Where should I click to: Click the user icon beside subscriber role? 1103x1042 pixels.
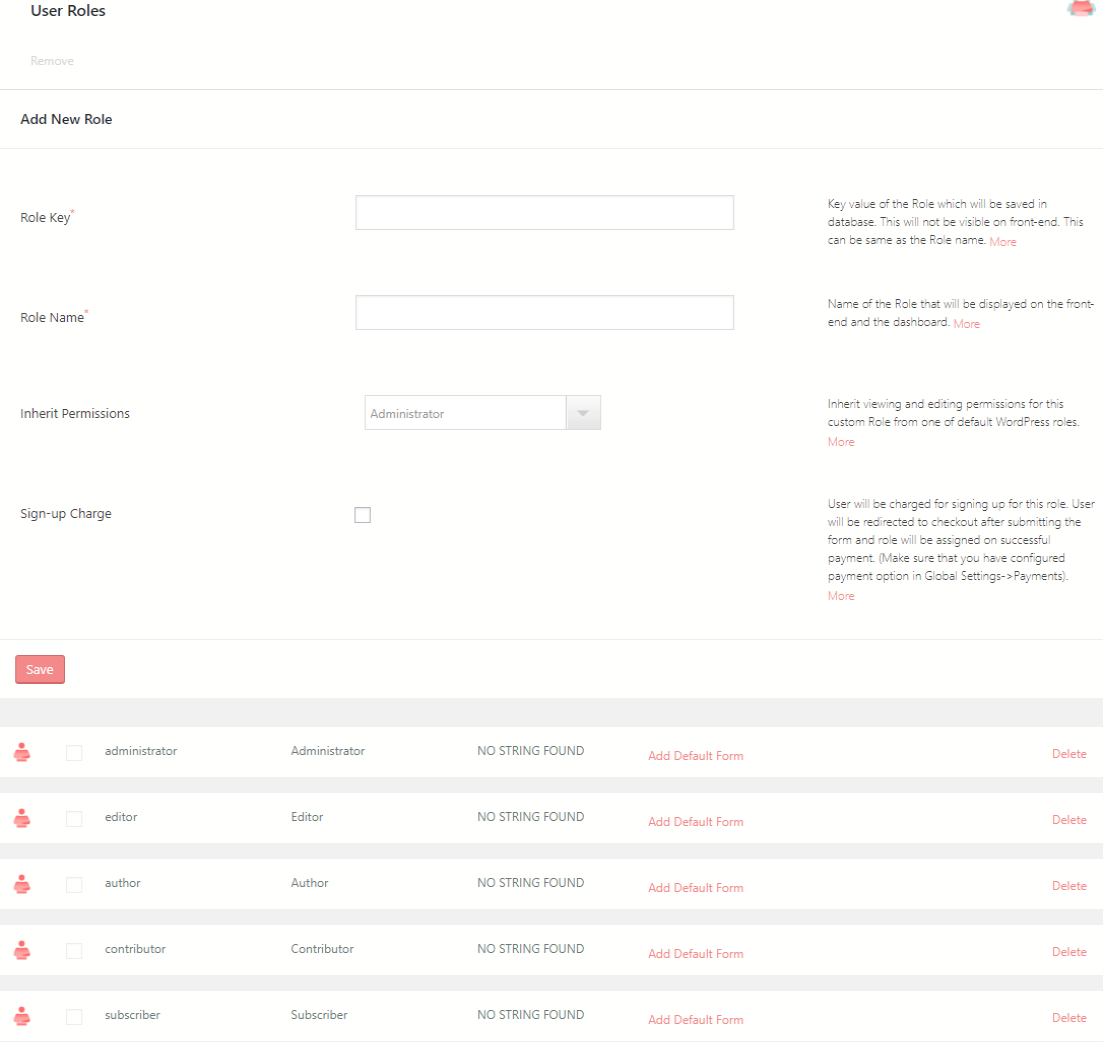click(22, 1016)
